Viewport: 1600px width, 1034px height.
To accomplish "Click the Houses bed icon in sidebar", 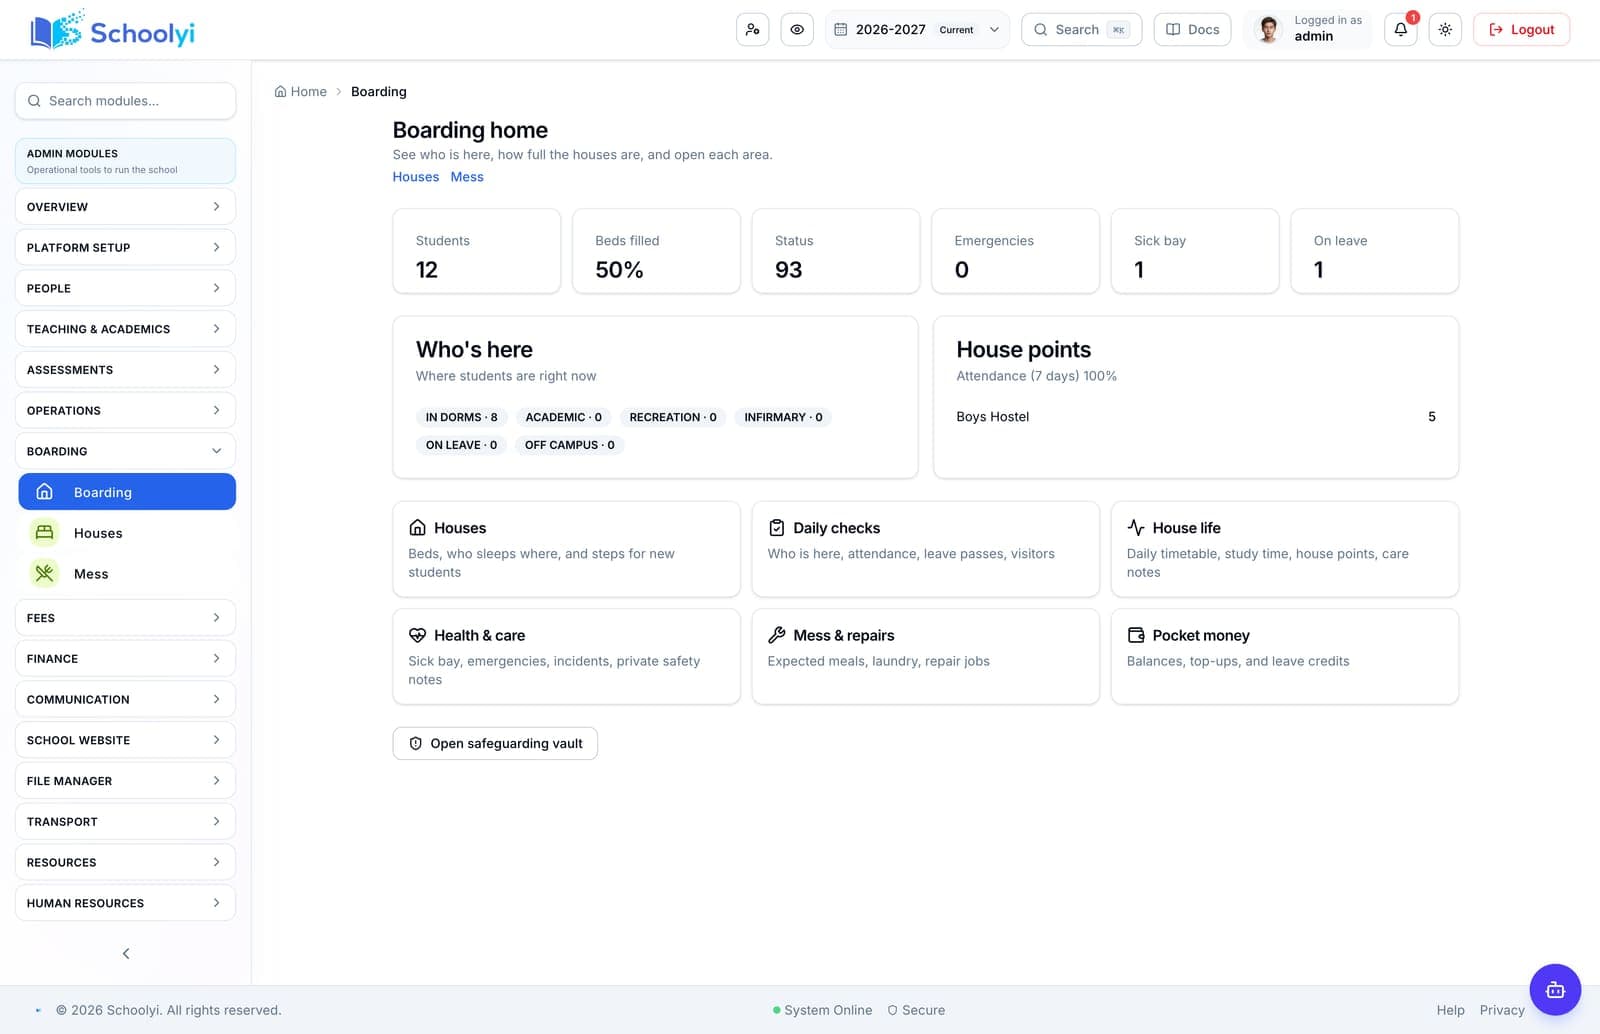I will (x=44, y=533).
